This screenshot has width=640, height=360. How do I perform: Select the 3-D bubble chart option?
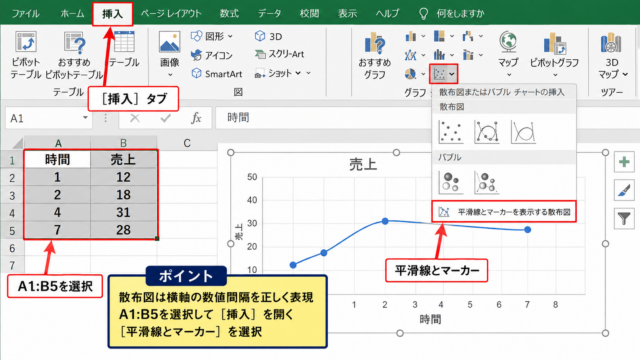[487, 182]
